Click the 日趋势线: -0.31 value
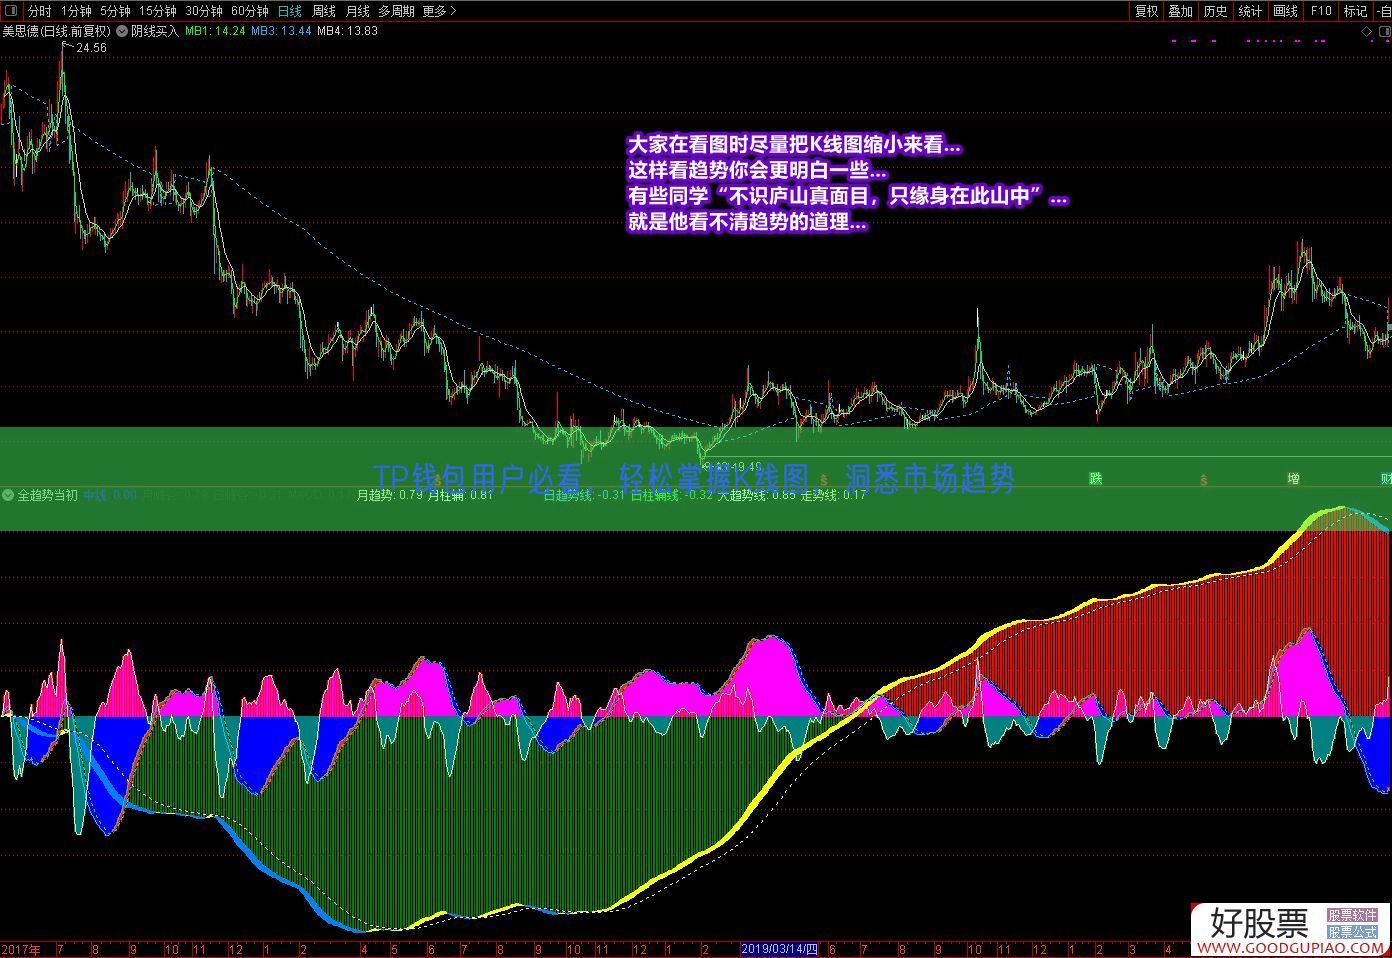Image resolution: width=1392 pixels, height=958 pixels. pos(584,495)
